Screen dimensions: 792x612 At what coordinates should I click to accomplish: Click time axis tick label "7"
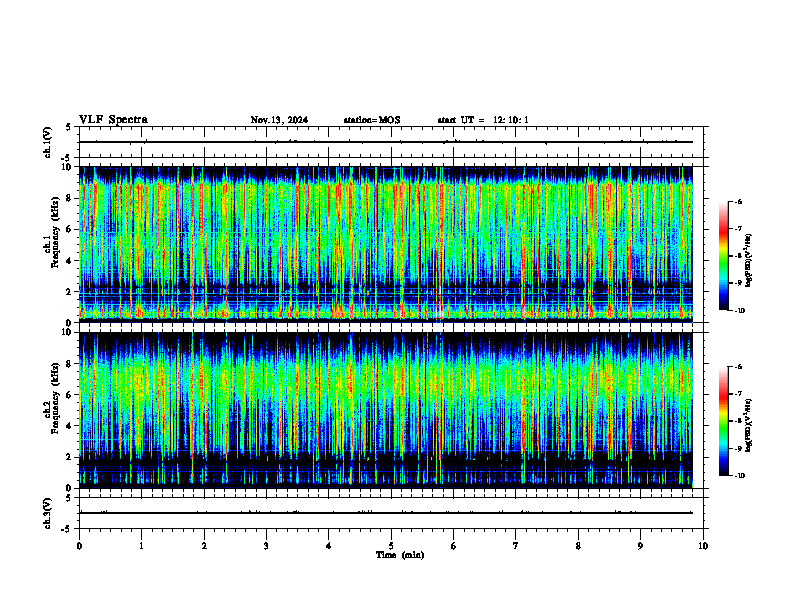click(x=516, y=546)
